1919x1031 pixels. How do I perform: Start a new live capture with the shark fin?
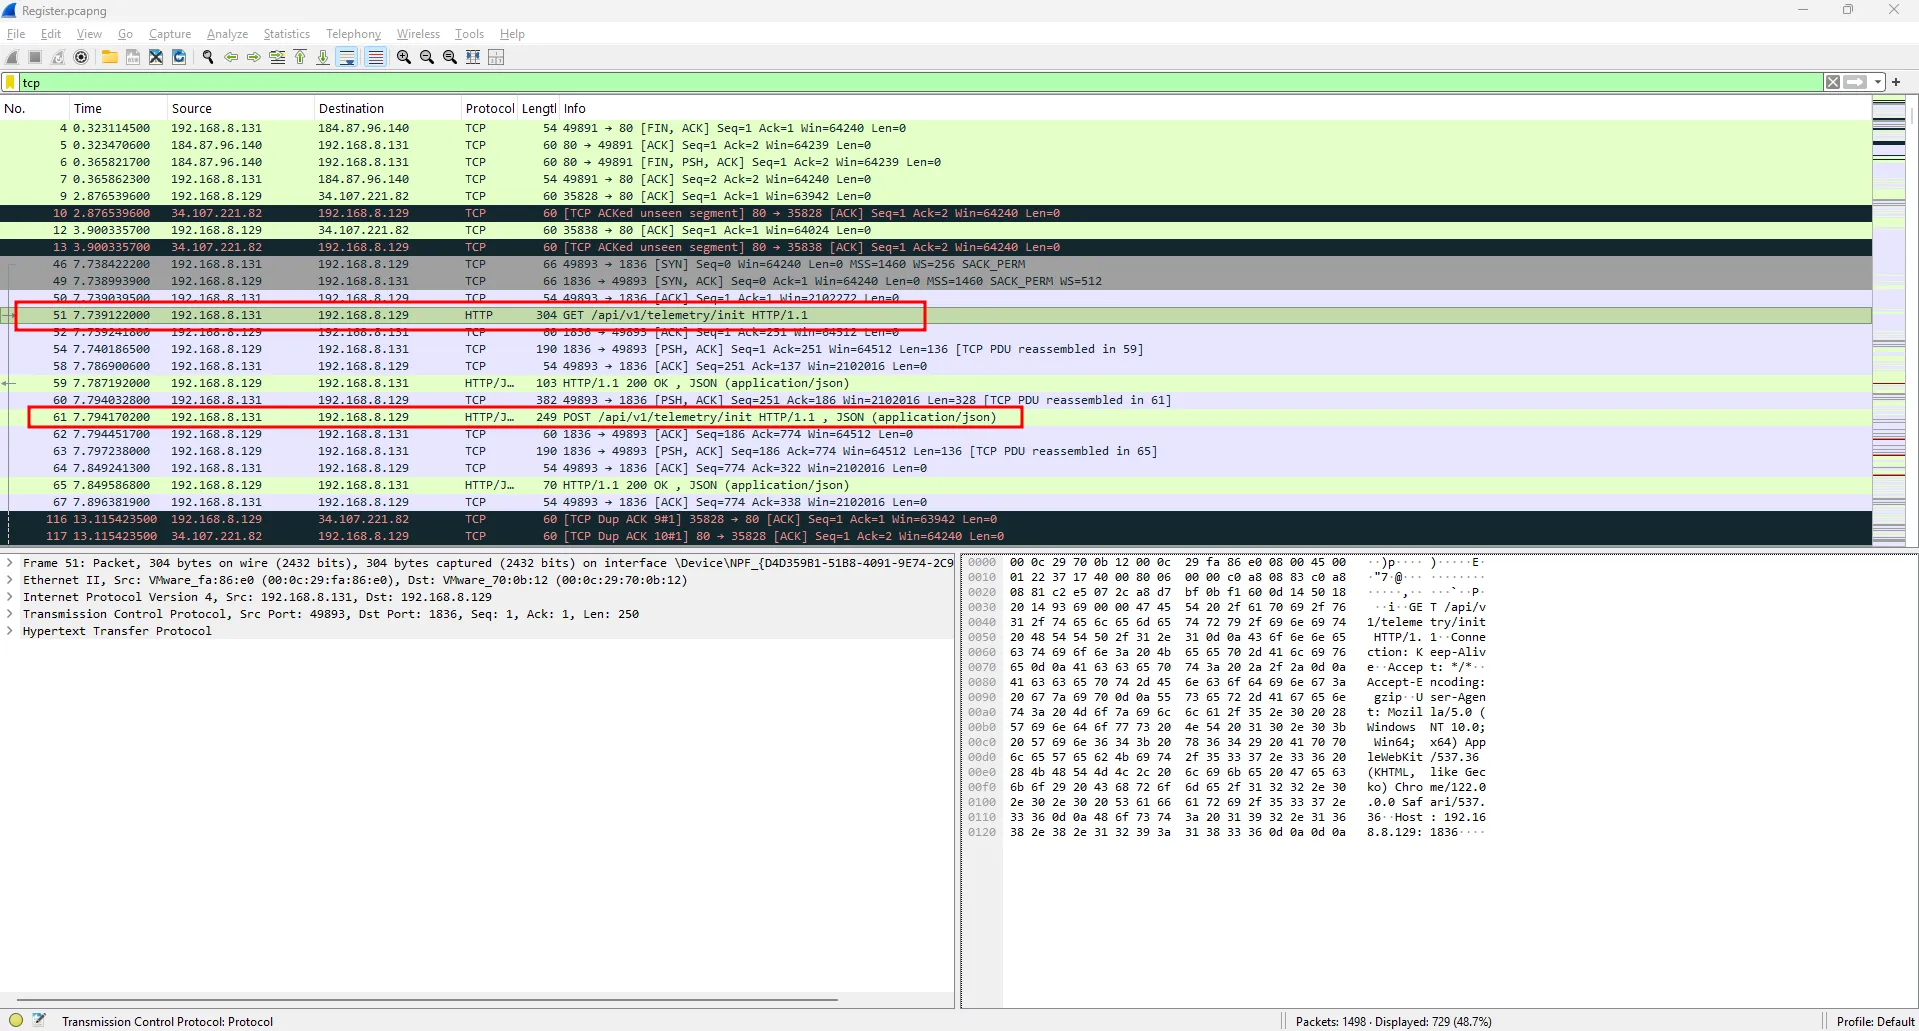coord(11,57)
